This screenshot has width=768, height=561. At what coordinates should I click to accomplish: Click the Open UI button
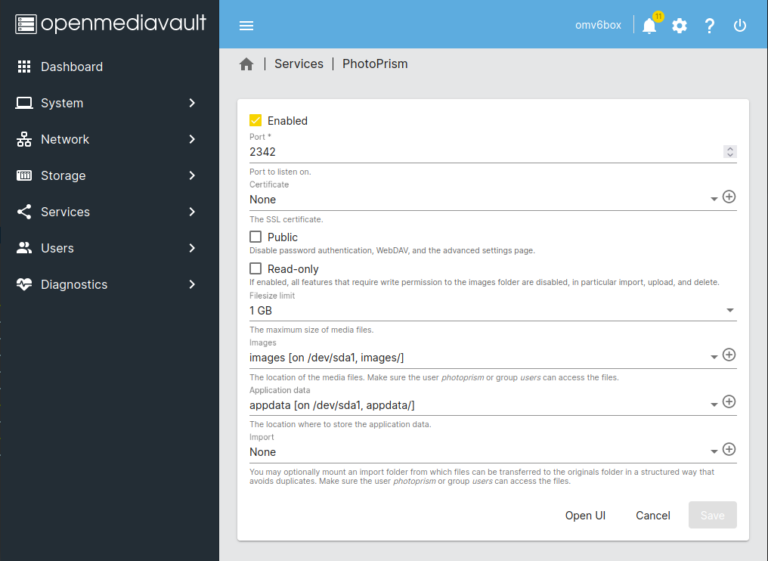coord(585,516)
